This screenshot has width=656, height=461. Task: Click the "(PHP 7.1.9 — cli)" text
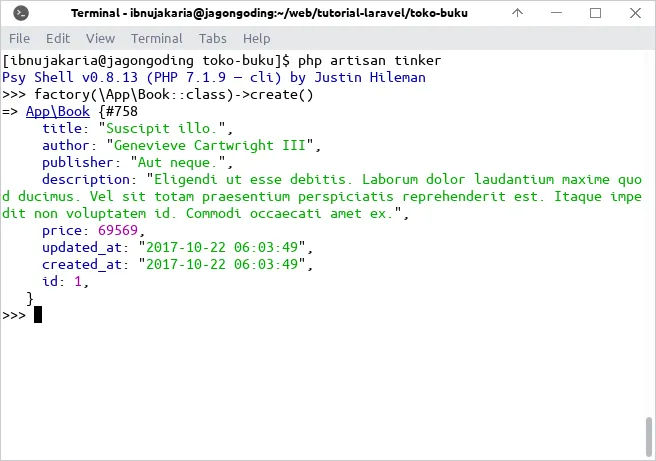214,77
